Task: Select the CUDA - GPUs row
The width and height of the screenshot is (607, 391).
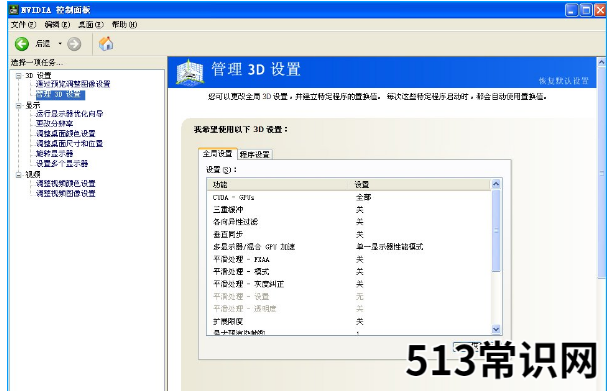Action: coord(349,197)
